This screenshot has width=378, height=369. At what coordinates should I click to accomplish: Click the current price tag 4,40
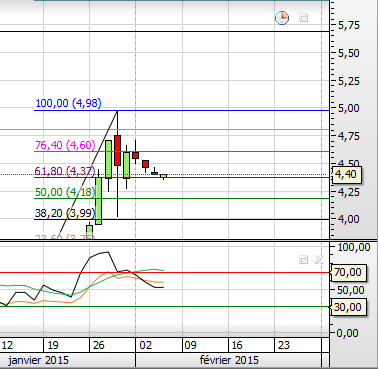[346, 174]
